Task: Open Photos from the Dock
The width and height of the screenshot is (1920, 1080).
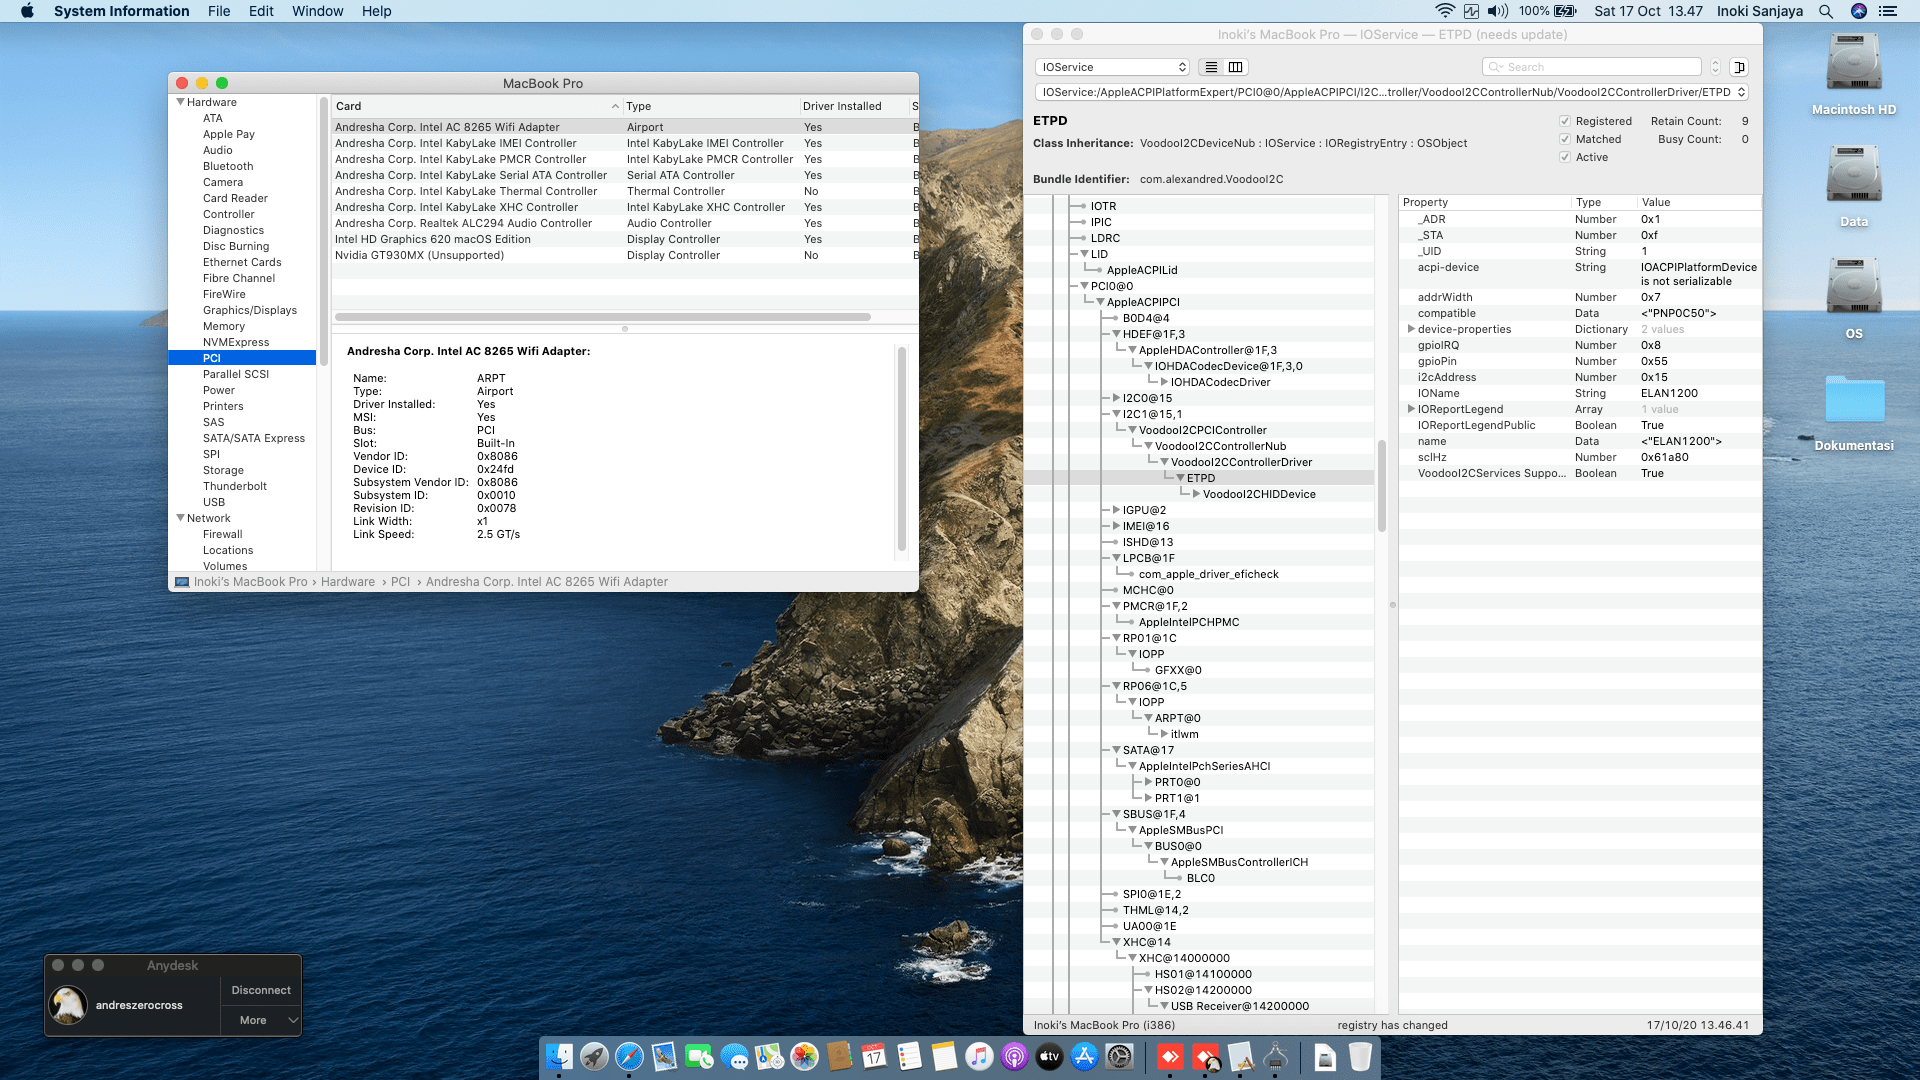Action: tap(804, 1056)
